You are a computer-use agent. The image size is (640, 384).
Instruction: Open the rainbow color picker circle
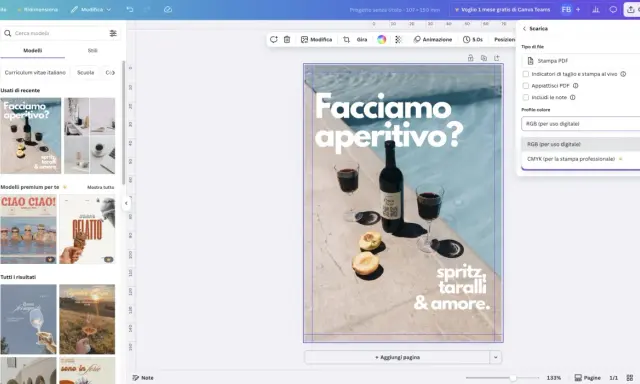pyautogui.click(x=382, y=40)
